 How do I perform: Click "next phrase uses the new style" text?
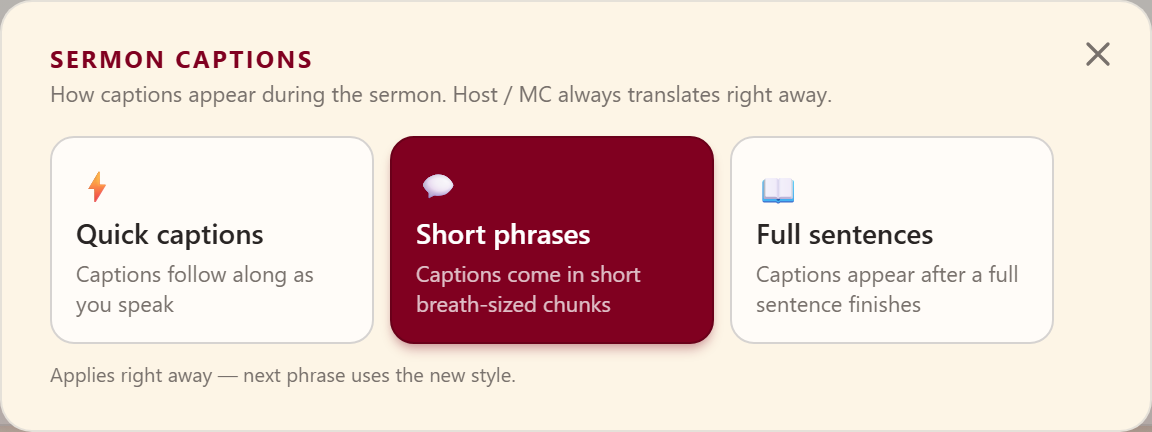[x=379, y=376]
